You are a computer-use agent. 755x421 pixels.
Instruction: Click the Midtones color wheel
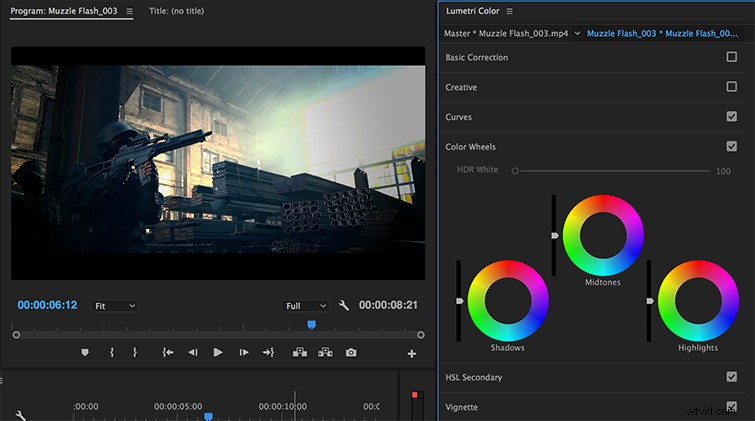pyautogui.click(x=603, y=235)
